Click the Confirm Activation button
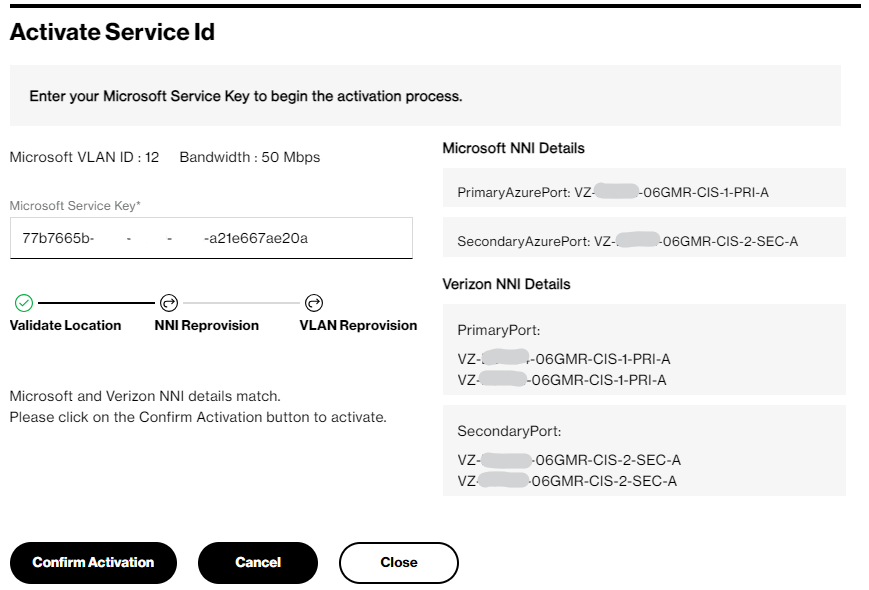Viewport: 869px width, 590px height. 93,562
